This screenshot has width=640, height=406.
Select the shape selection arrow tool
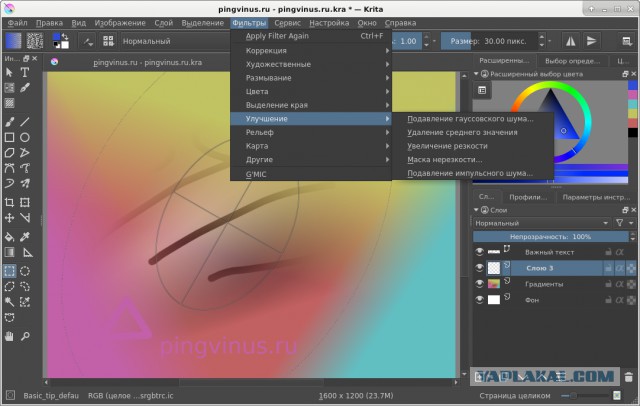pos(9,72)
